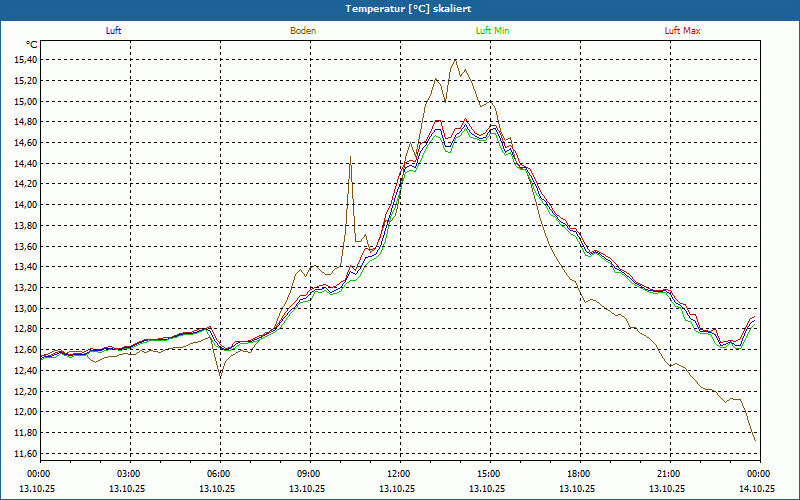Select the 14,00 y-axis value label

(25, 205)
